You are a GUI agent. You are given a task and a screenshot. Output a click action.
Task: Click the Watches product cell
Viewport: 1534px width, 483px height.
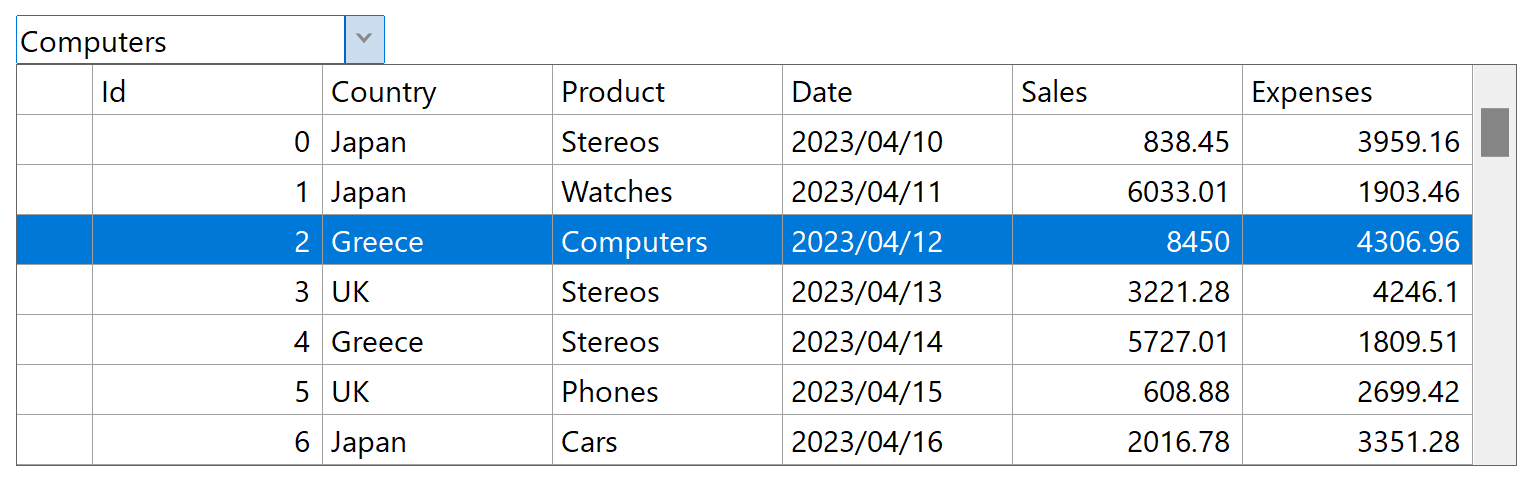click(667, 191)
